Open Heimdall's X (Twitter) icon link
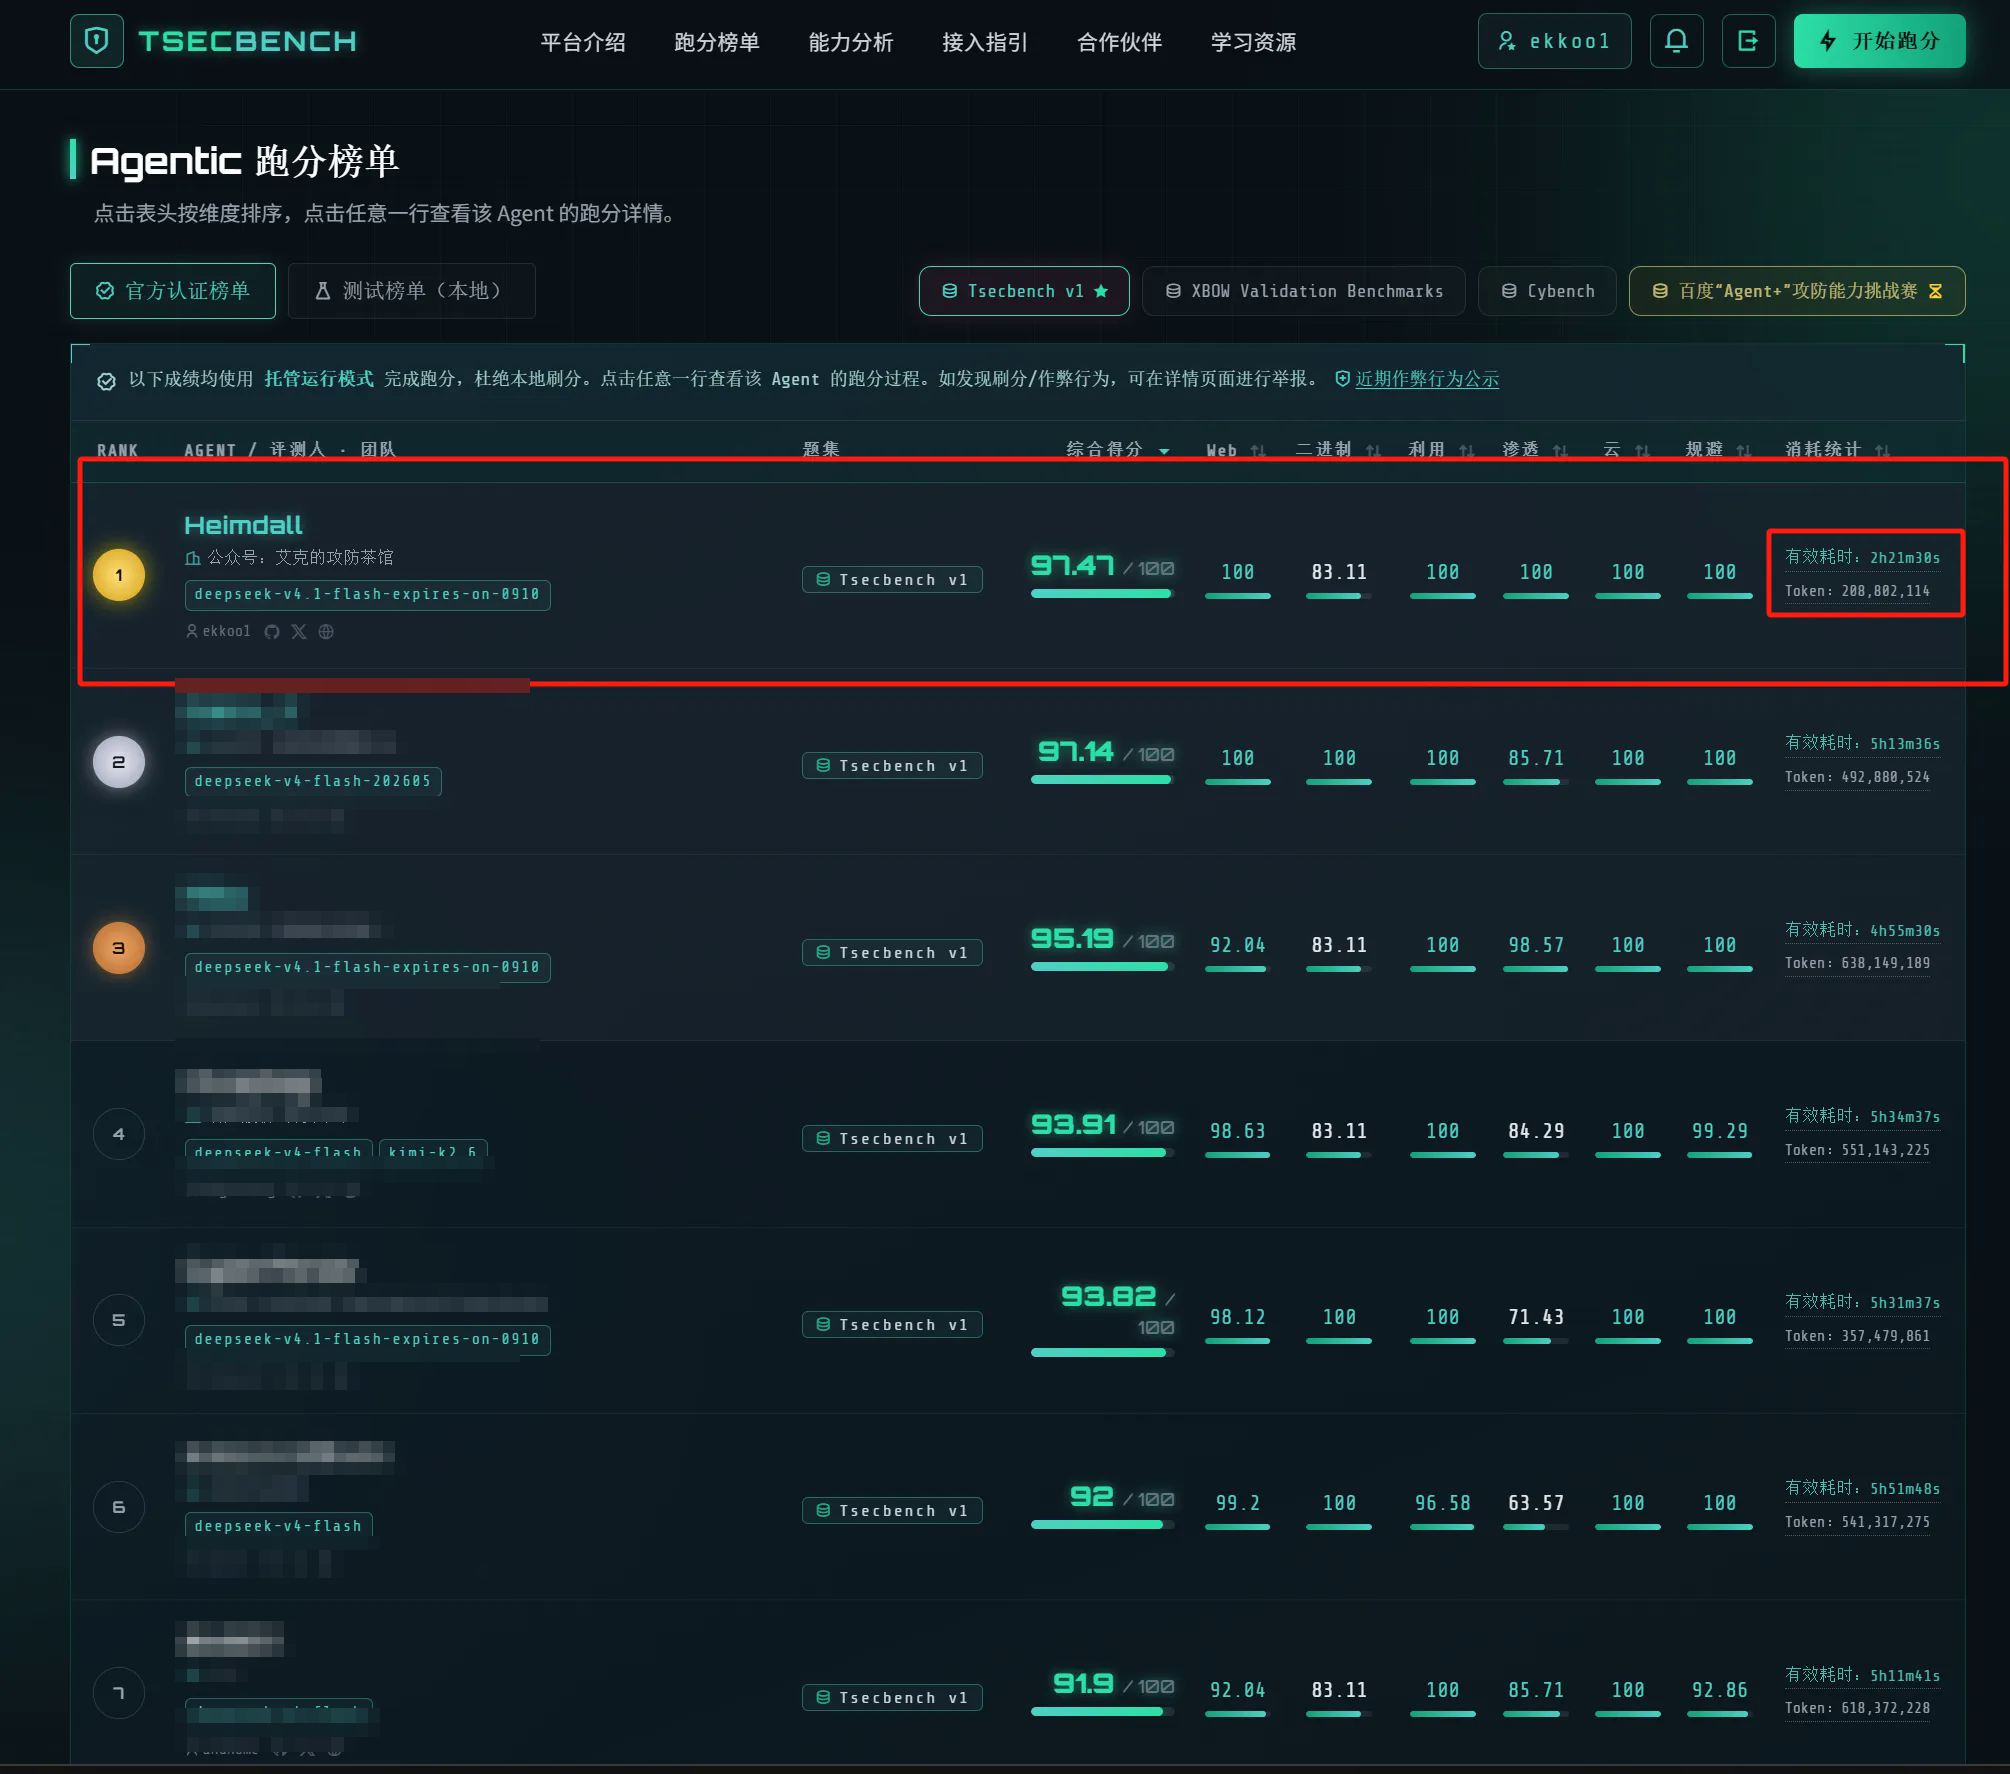2010x1774 pixels. tap(299, 632)
